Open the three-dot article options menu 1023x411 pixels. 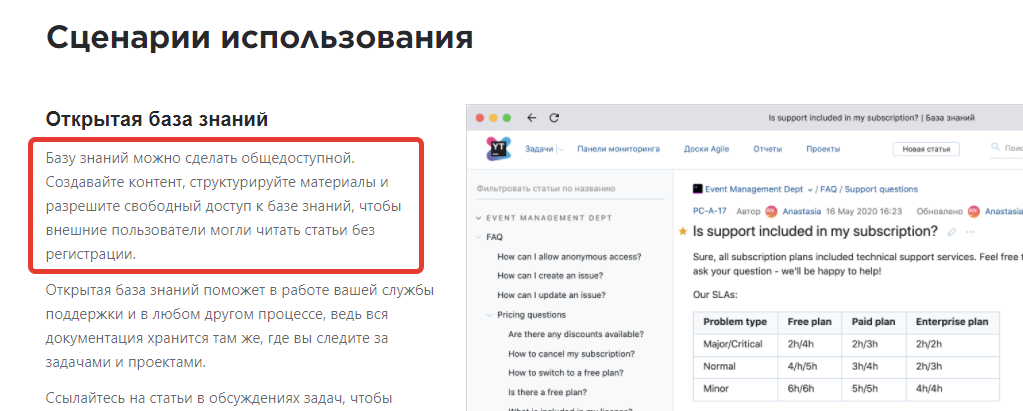point(970,232)
